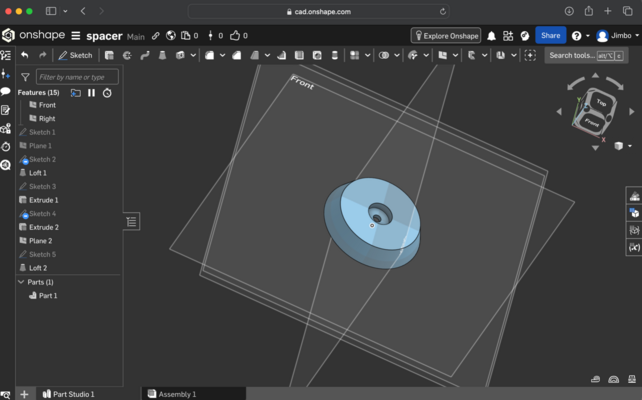Click the (x) variable table icon
This screenshot has height=400, width=642.
tap(634, 247)
